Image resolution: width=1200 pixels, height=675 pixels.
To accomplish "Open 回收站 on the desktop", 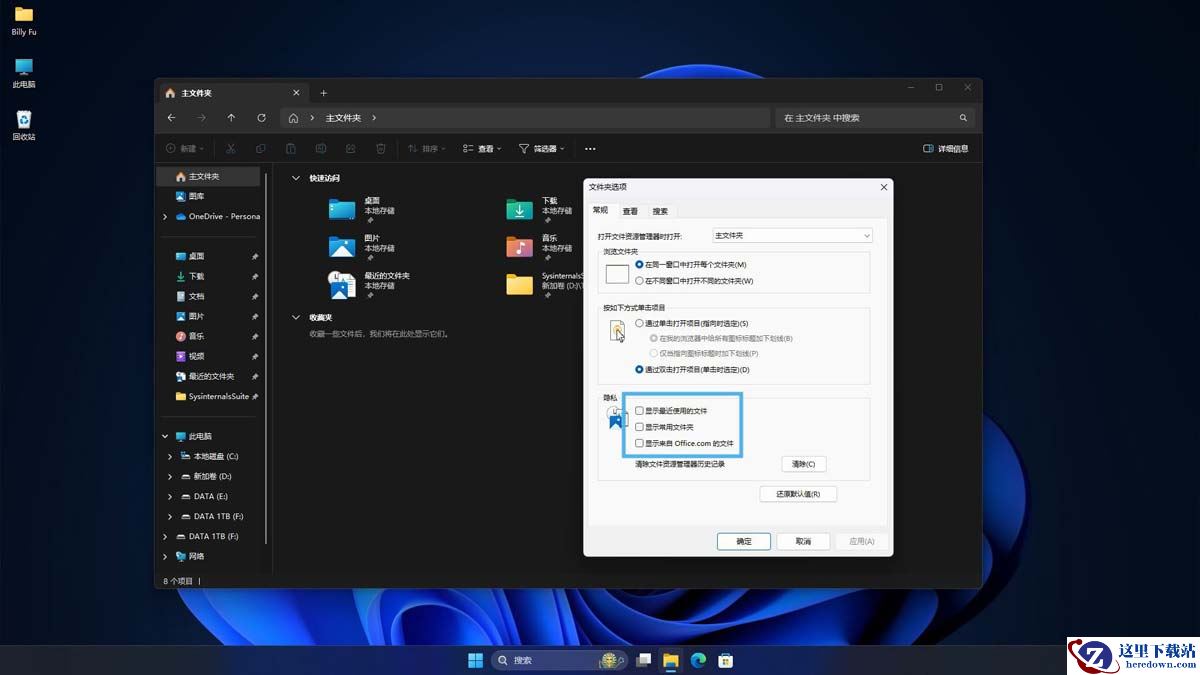I will pyautogui.click(x=24, y=125).
